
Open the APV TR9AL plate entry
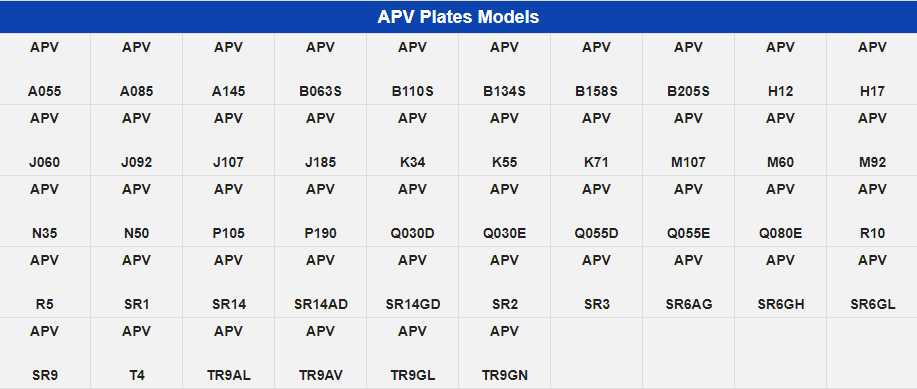(x=229, y=353)
